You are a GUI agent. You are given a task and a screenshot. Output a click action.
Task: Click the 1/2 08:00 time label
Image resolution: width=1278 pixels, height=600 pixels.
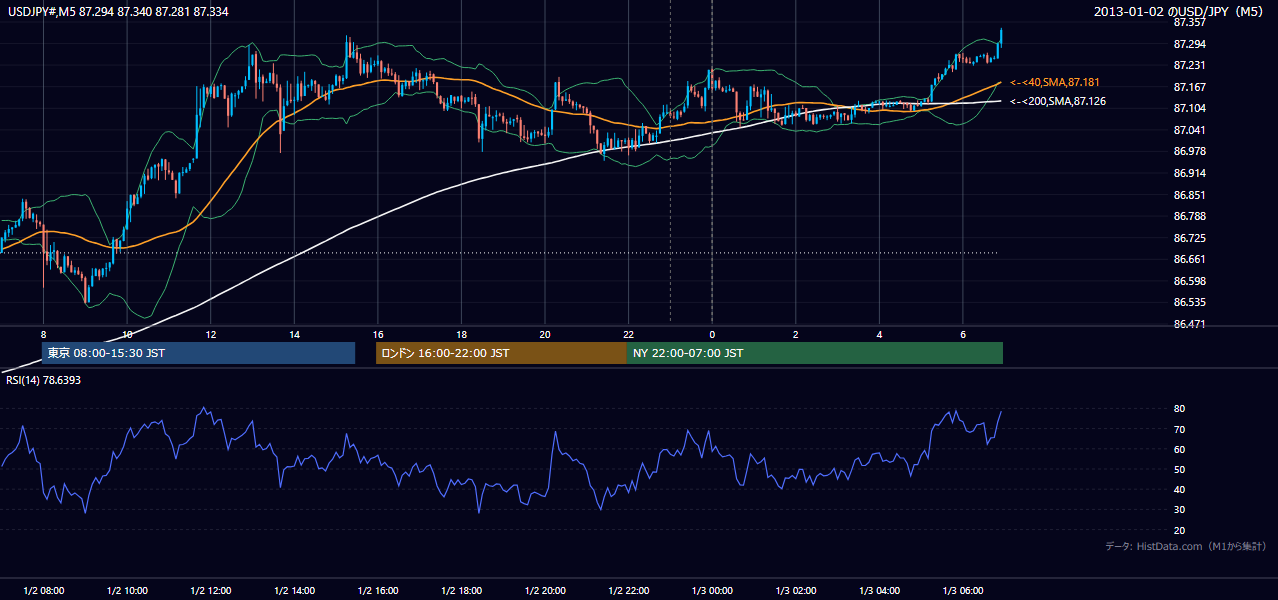coord(44,590)
